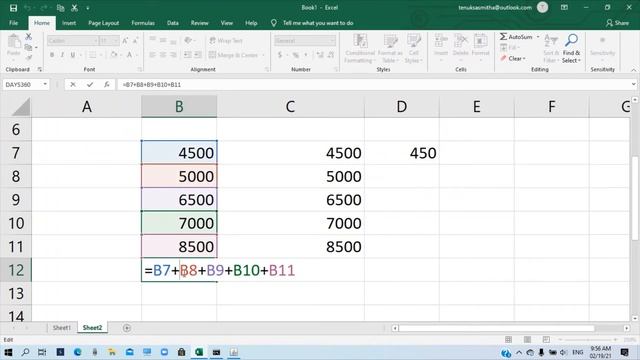Expand the formula bar

pos(633,84)
